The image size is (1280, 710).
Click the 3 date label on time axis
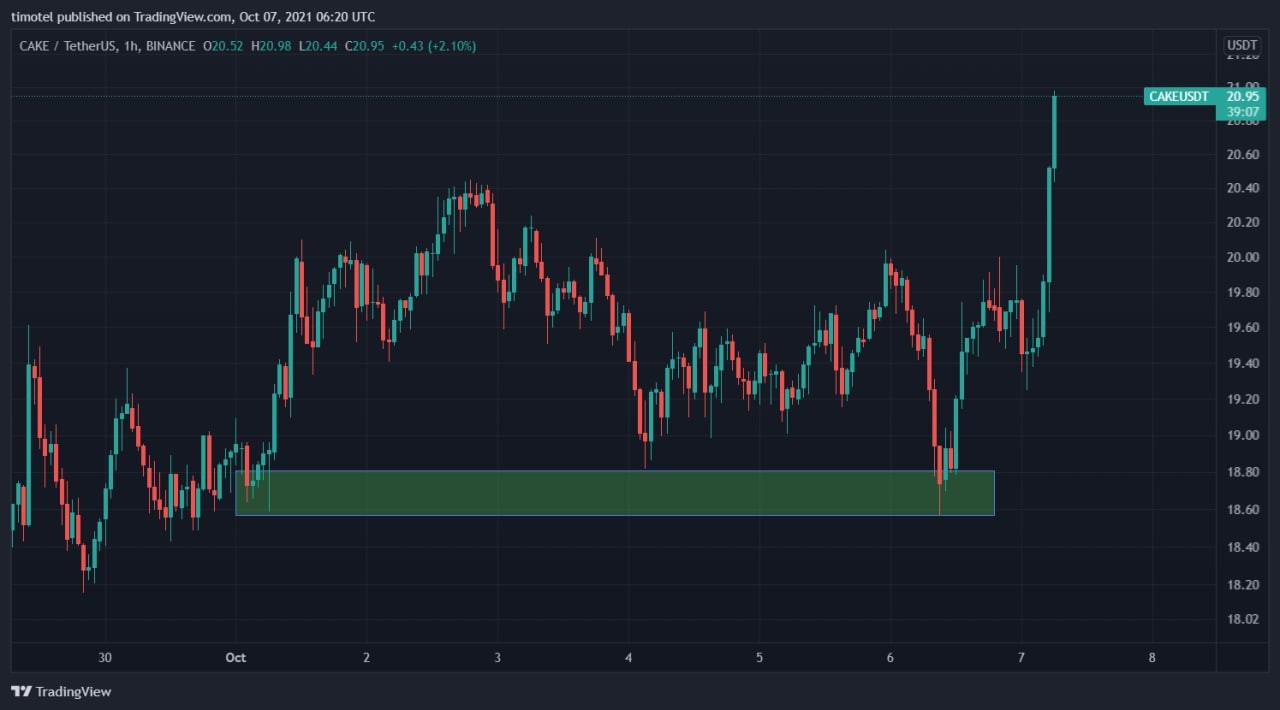pyautogui.click(x=497, y=657)
